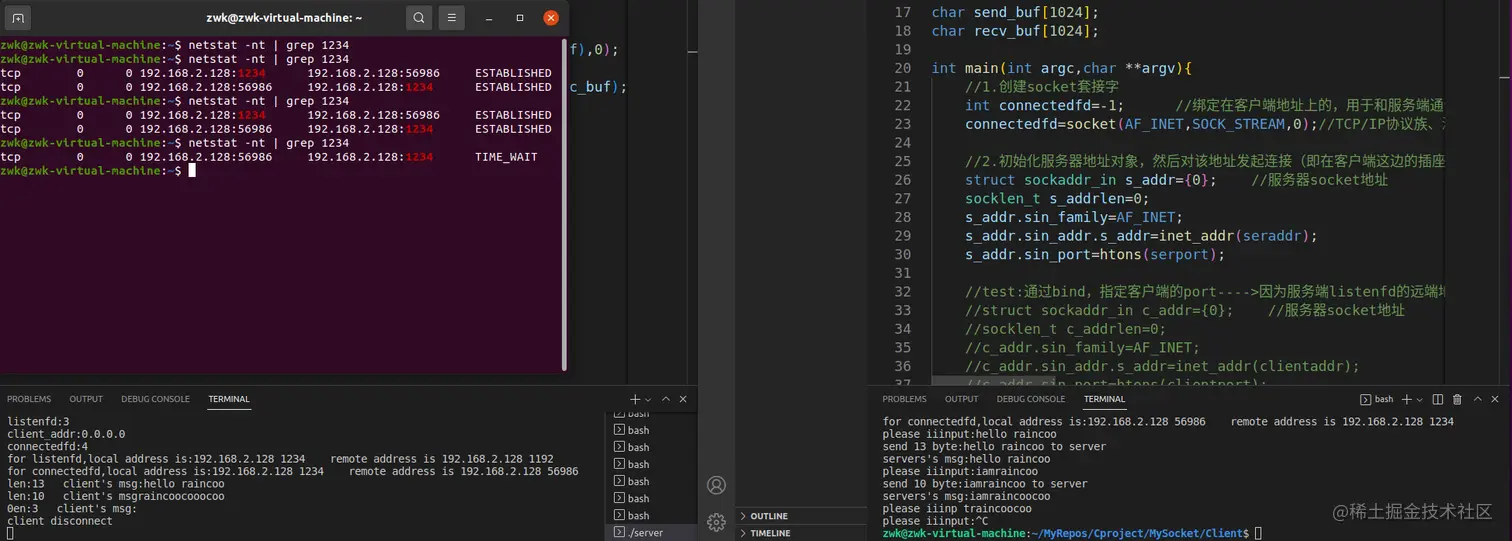The image size is (1512, 541).
Task: Click line number 26 in the editor gutter
Action: point(902,180)
